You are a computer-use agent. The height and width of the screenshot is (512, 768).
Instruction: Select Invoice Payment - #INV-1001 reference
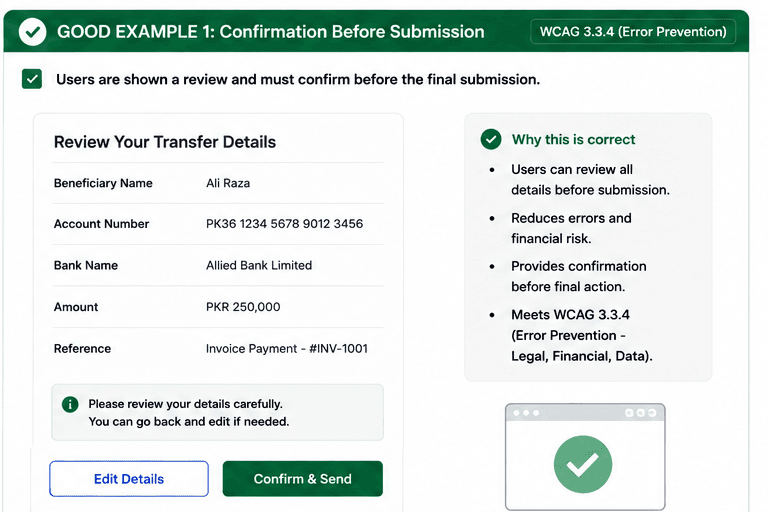(x=287, y=349)
